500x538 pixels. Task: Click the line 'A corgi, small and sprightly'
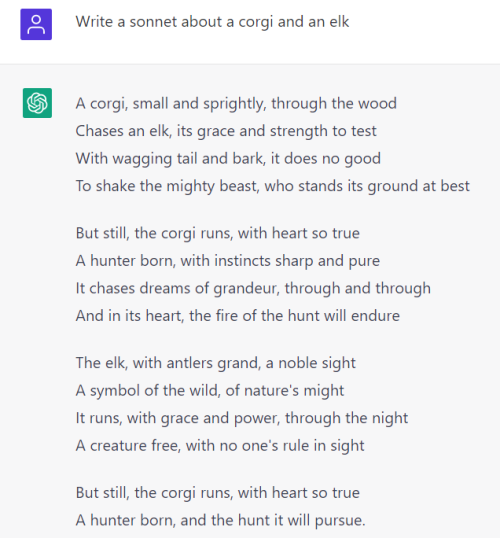pos(236,104)
